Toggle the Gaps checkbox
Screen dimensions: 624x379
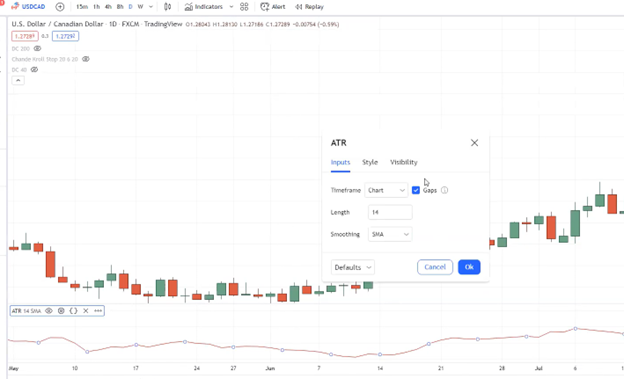tap(416, 190)
